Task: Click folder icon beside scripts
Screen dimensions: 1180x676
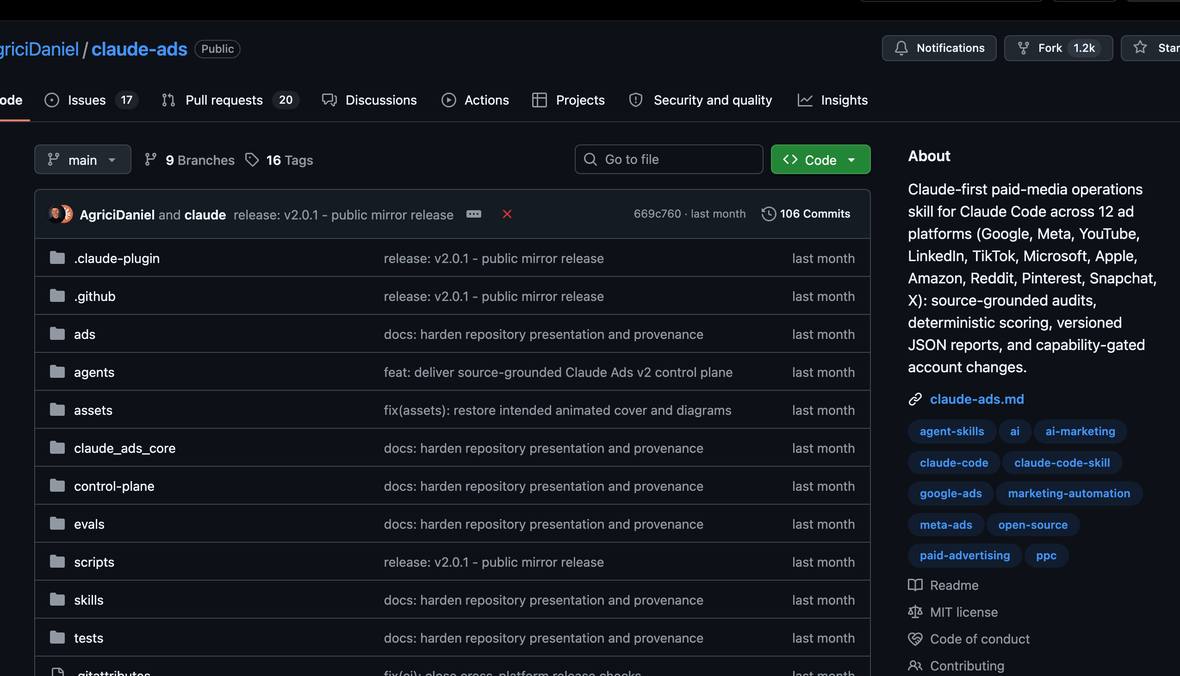Action: (x=57, y=562)
